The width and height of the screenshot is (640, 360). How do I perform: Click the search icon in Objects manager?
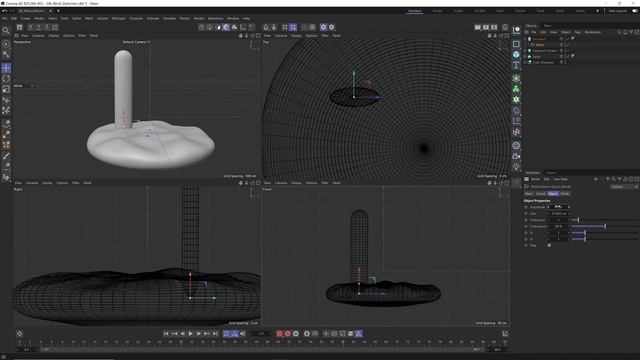tap(619, 32)
